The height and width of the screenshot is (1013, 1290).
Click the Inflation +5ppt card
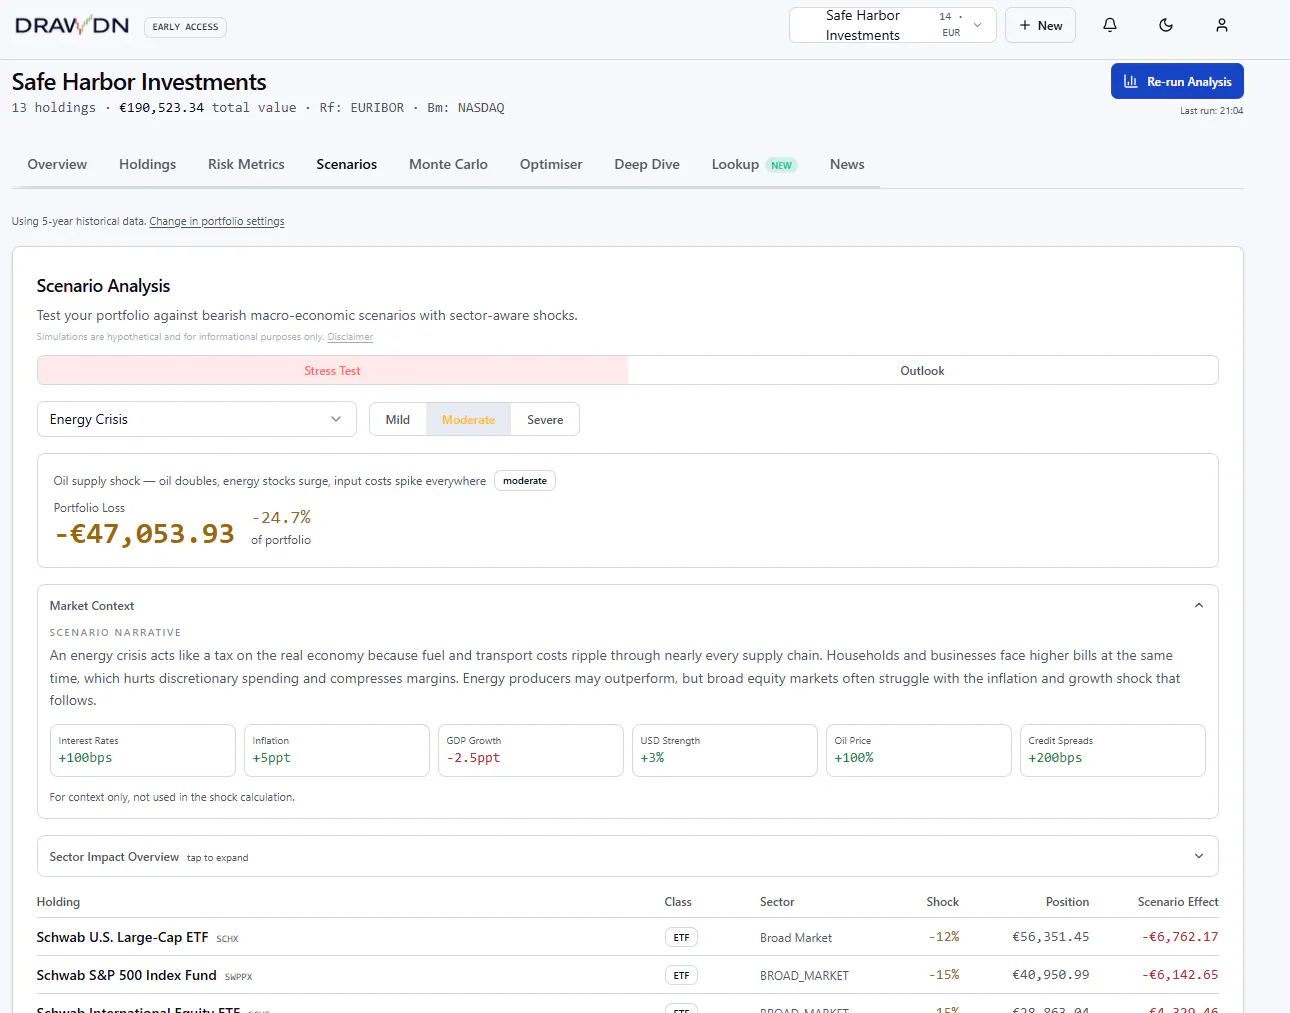[x=337, y=750]
